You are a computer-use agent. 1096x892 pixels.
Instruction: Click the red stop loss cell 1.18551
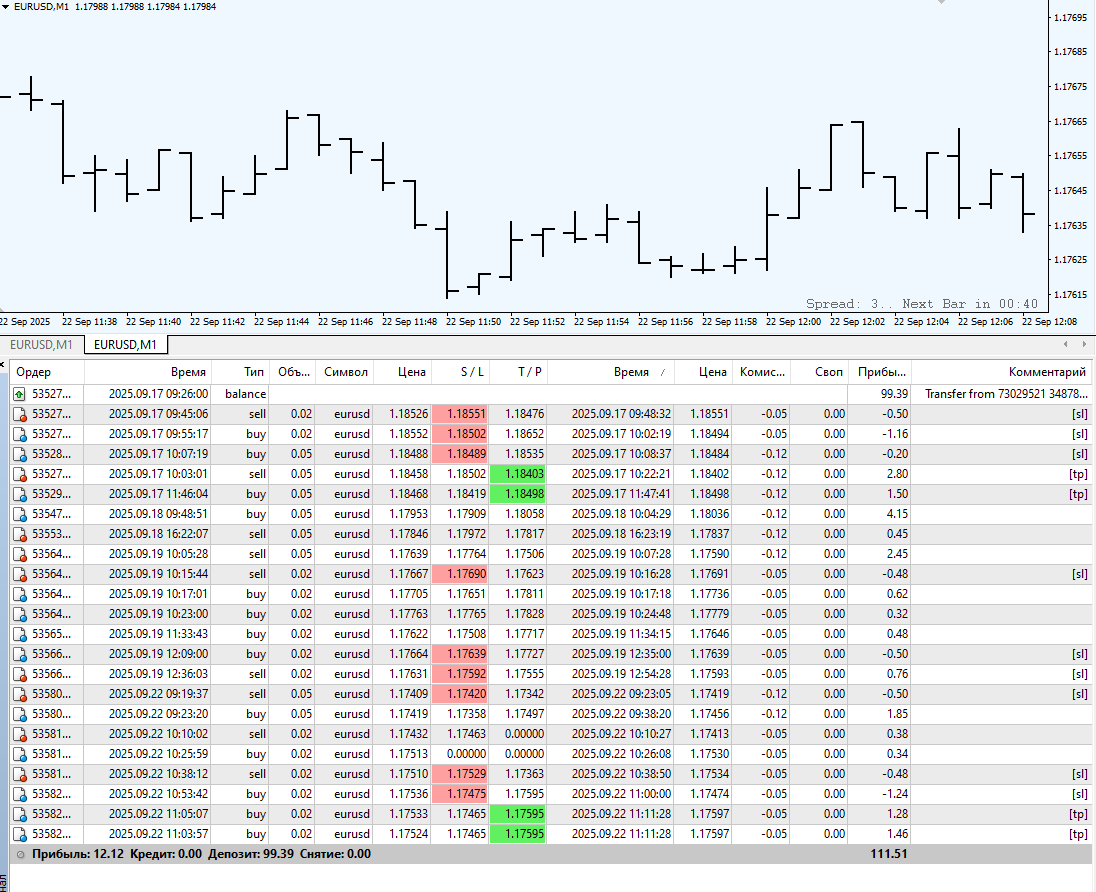tap(461, 414)
